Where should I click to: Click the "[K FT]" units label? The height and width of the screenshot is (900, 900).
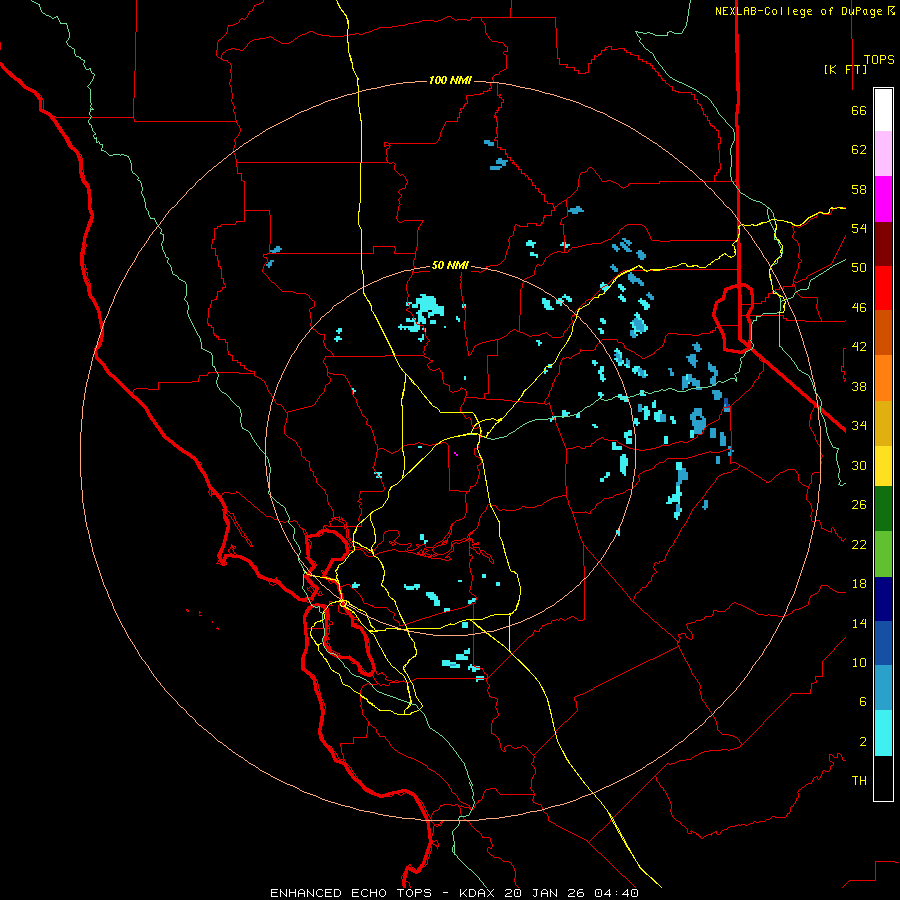pyautogui.click(x=845, y=69)
